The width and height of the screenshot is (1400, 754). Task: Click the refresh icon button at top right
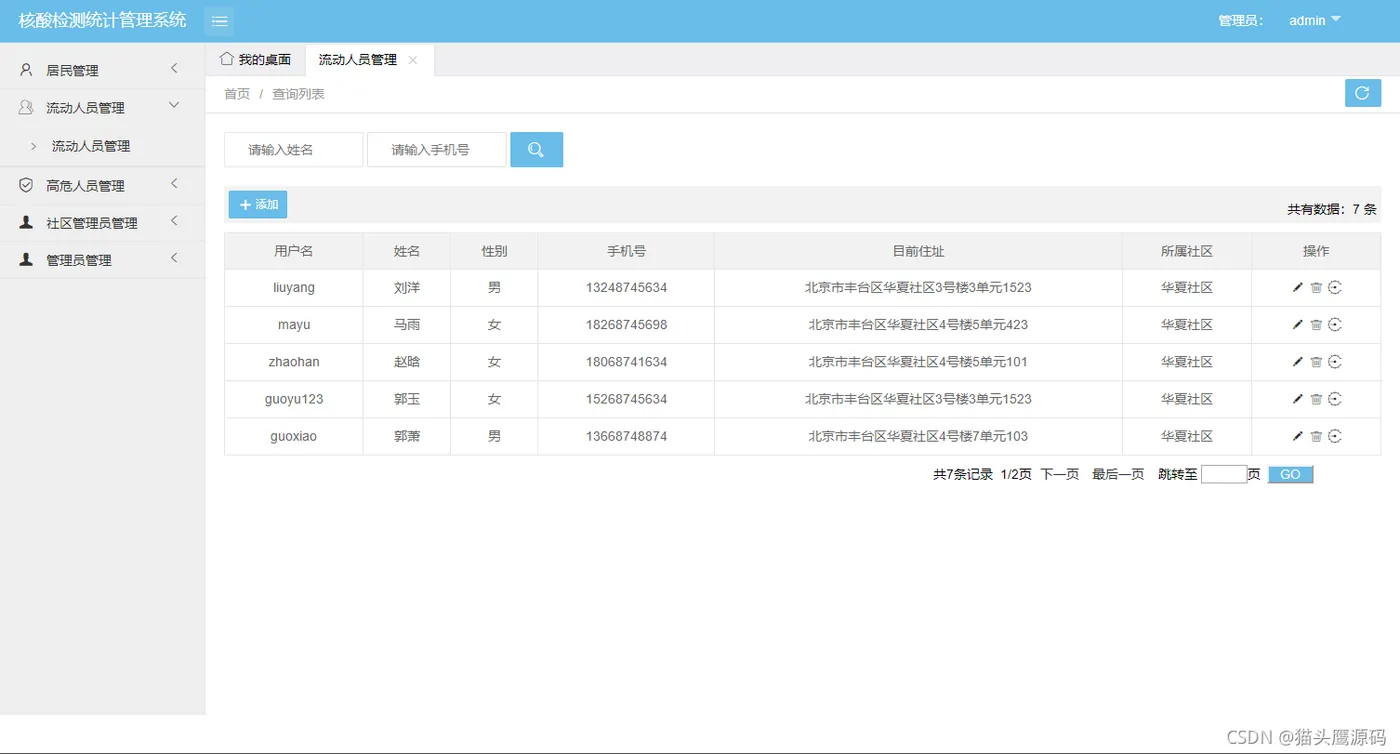click(1362, 93)
